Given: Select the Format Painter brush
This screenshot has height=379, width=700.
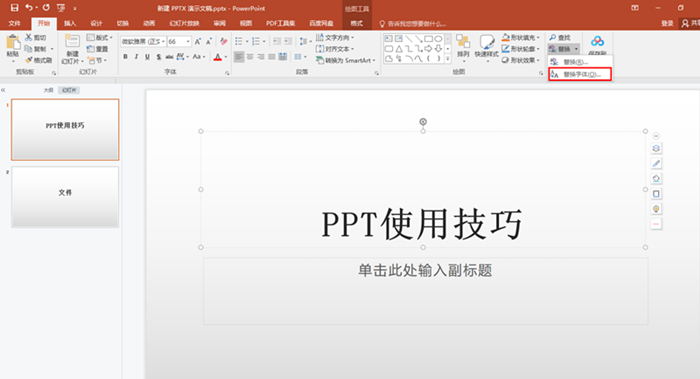Looking at the screenshot, I should pyautogui.click(x=29, y=60).
